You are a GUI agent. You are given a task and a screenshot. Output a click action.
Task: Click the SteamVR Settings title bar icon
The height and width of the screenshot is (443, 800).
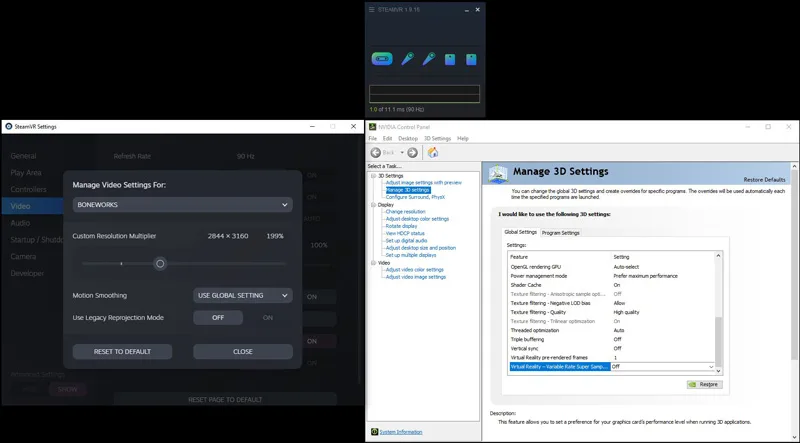pyautogui.click(x=9, y=127)
